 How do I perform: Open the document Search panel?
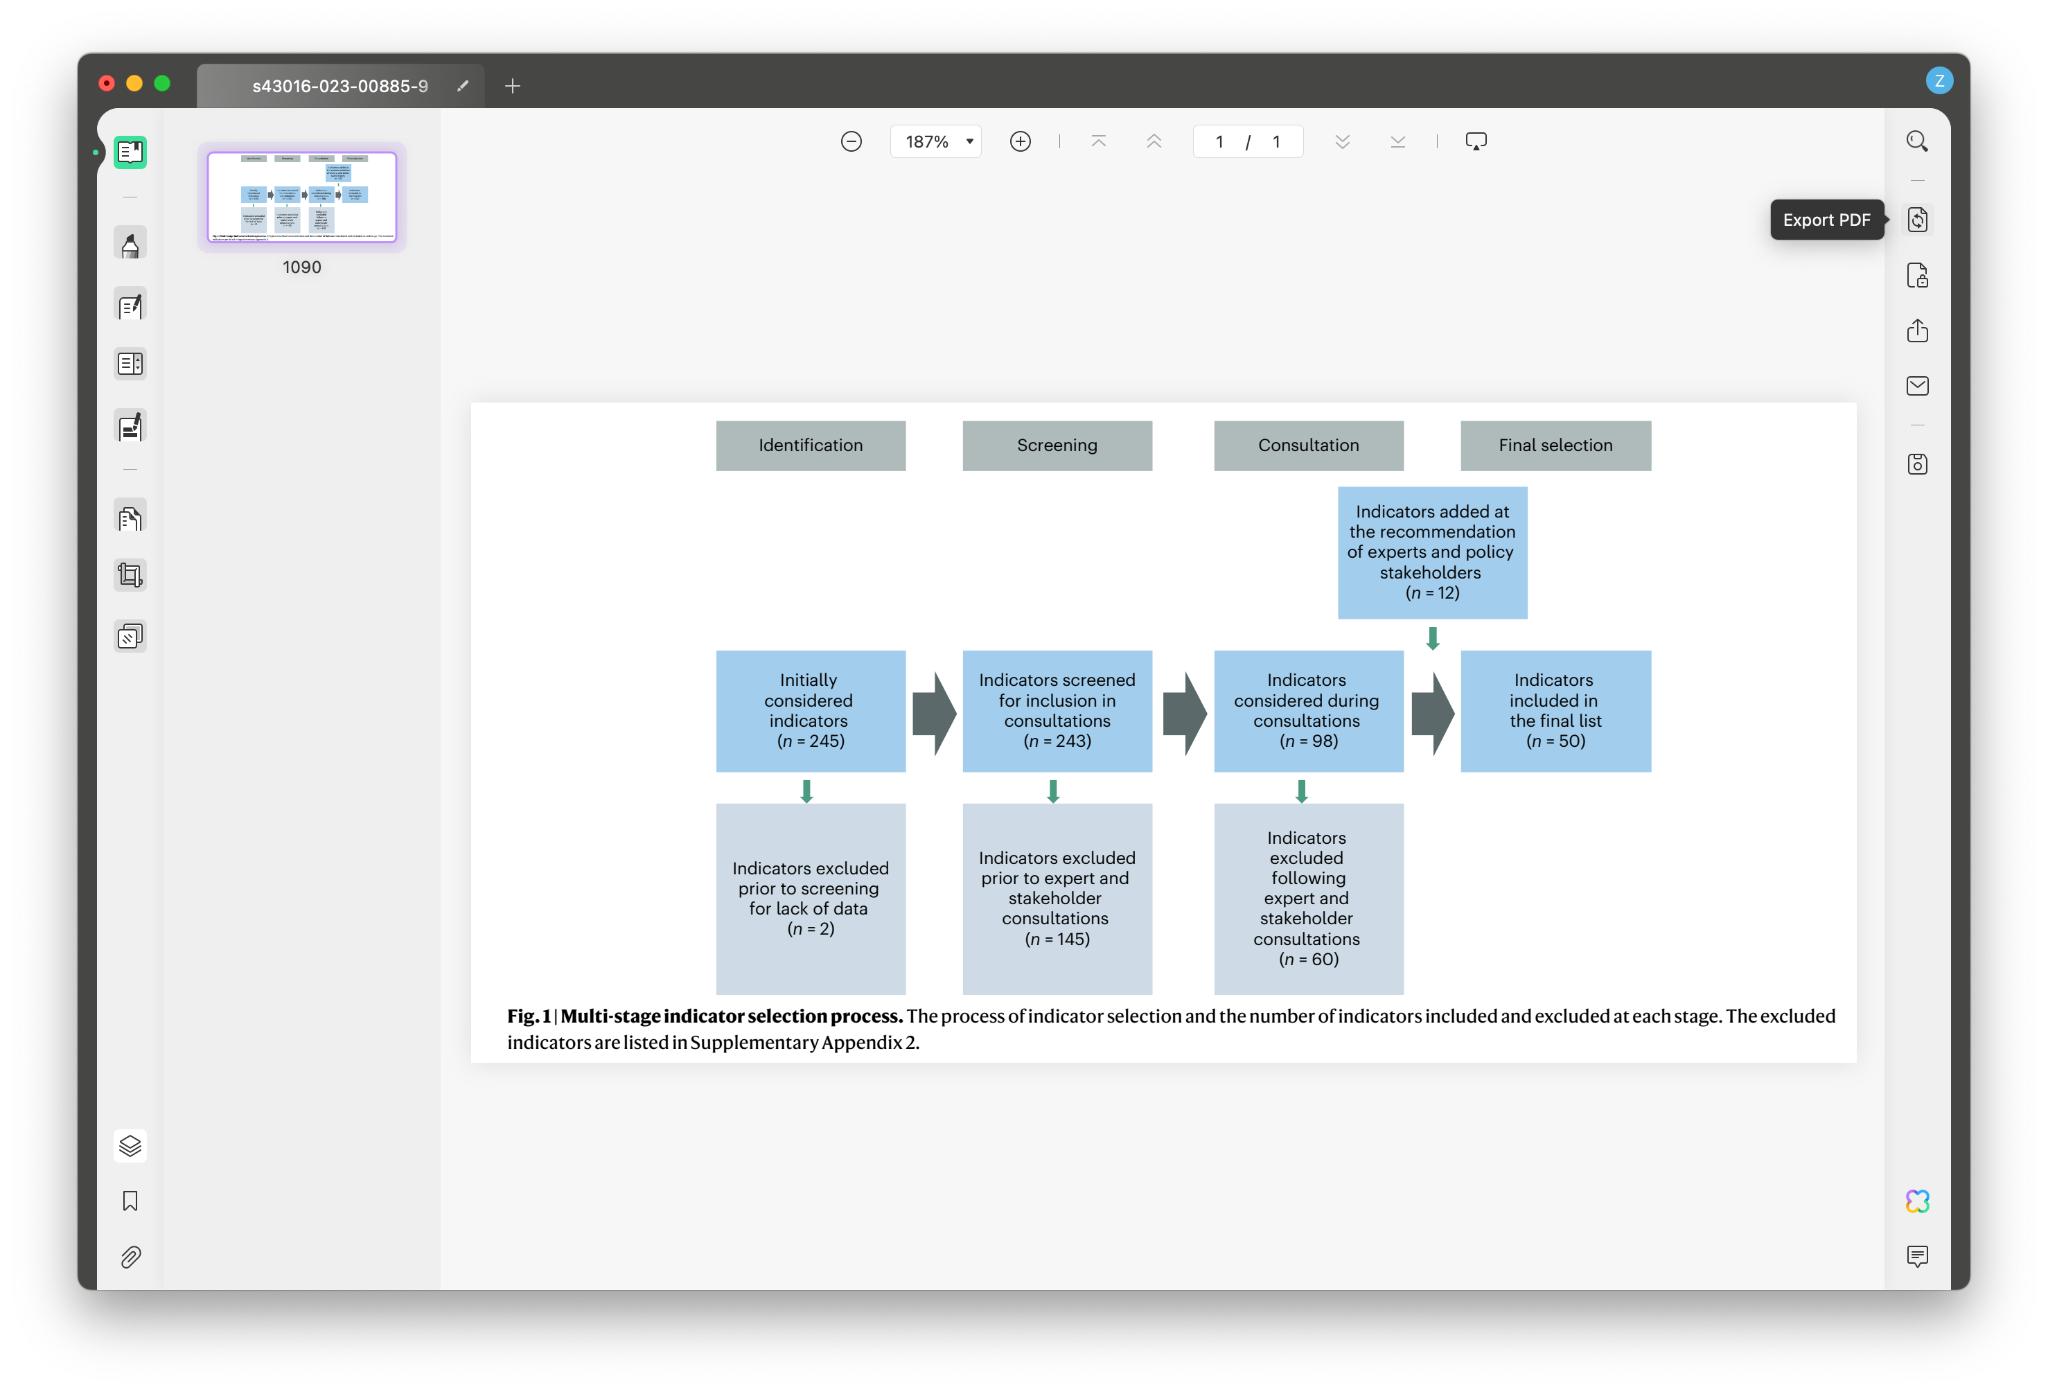[x=1917, y=141]
